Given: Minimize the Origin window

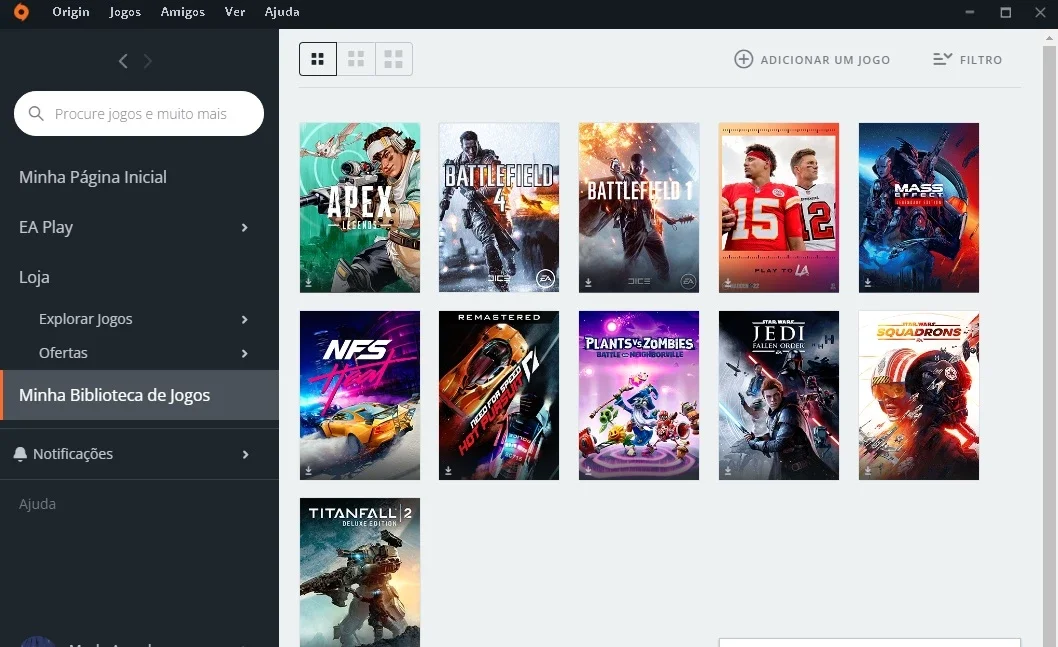Looking at the screenshot, I should [x=970, y=12].
